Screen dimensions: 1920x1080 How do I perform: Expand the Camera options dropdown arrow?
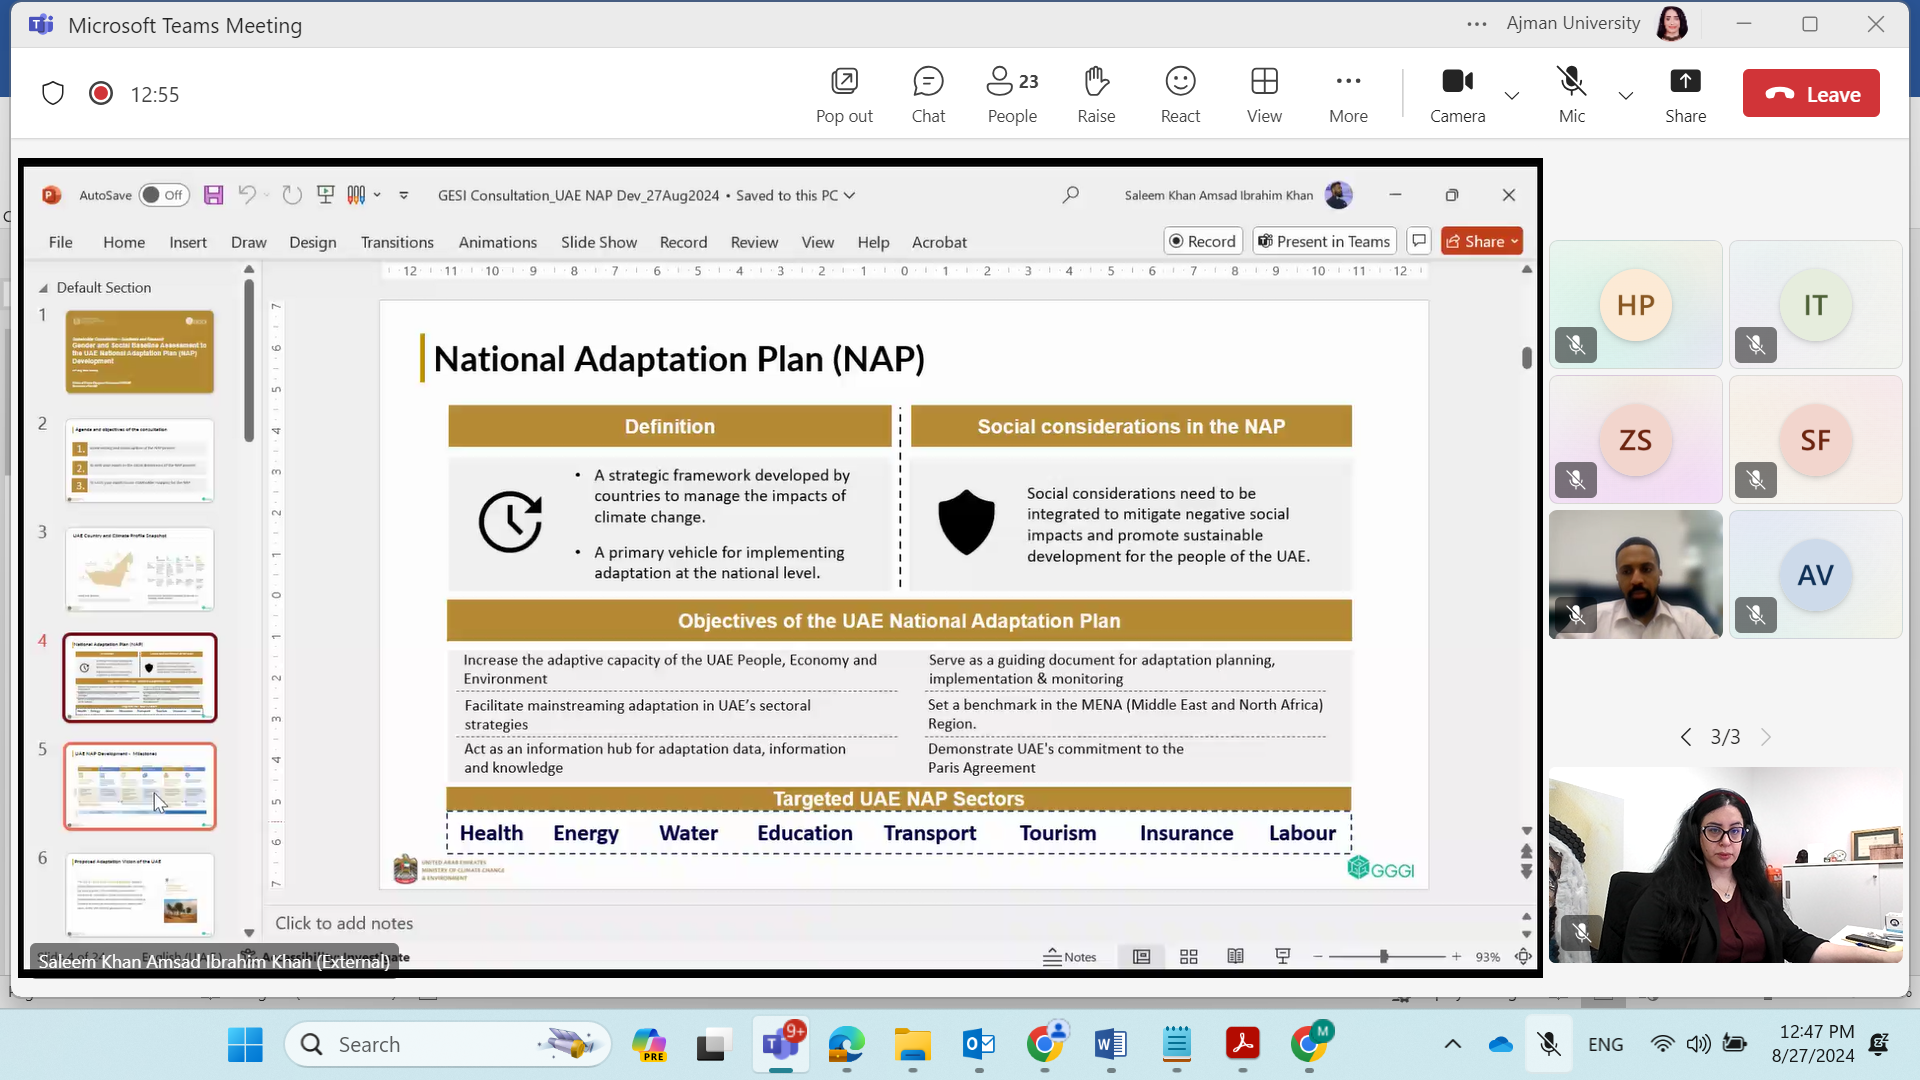click(x=1512, y=96)
